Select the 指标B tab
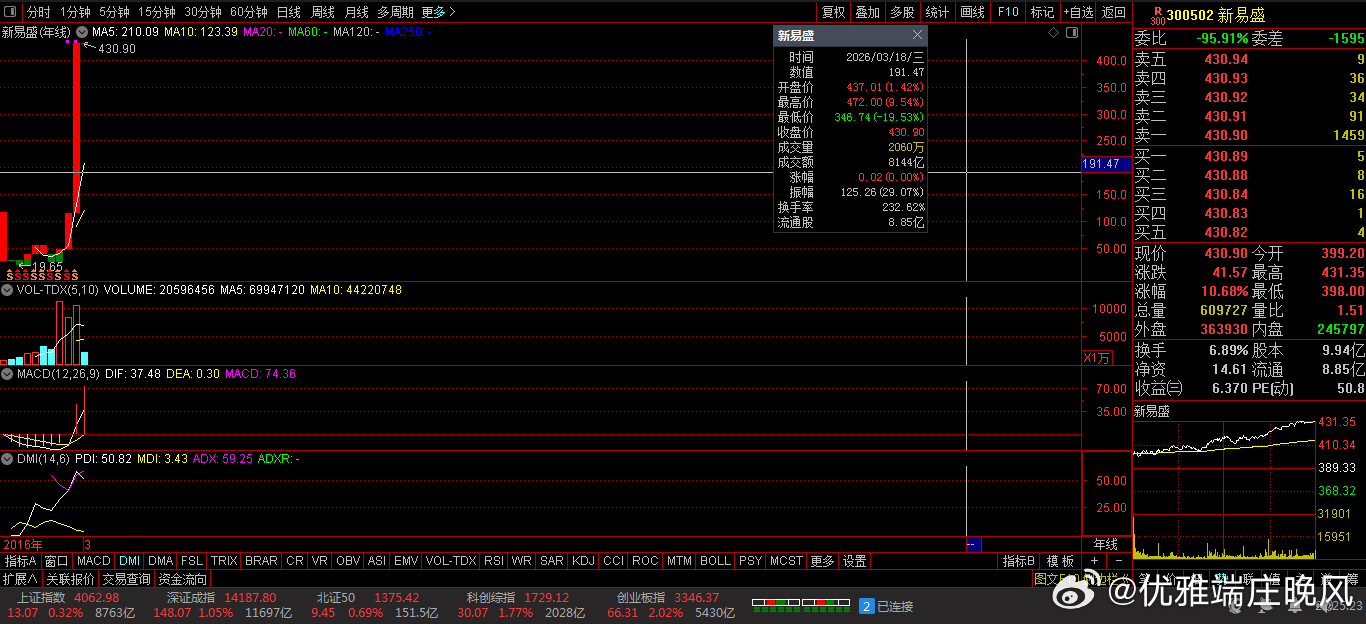This screenshot has height=624, width=1366. coord(1019,561)
